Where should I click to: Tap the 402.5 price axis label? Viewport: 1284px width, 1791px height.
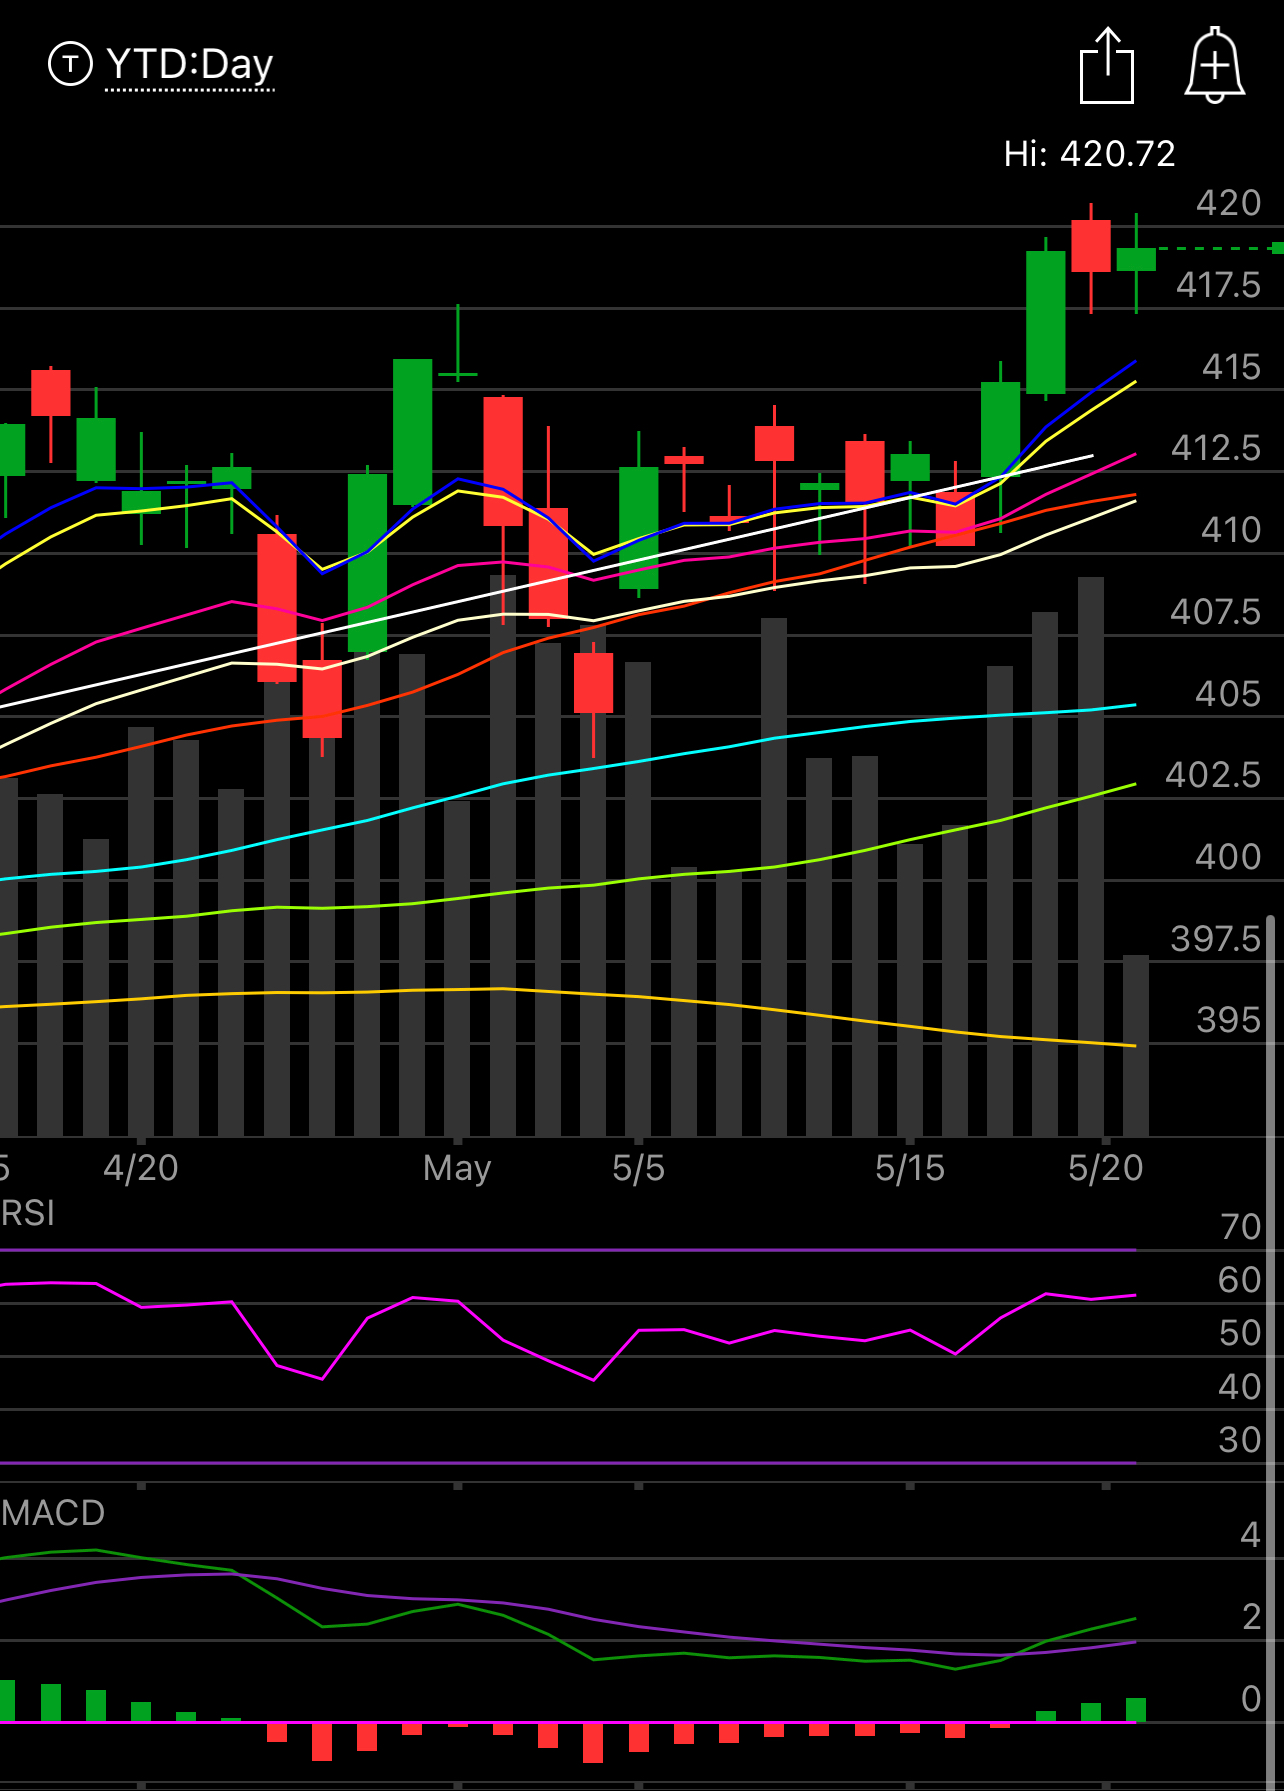[x=1213, y=775]
